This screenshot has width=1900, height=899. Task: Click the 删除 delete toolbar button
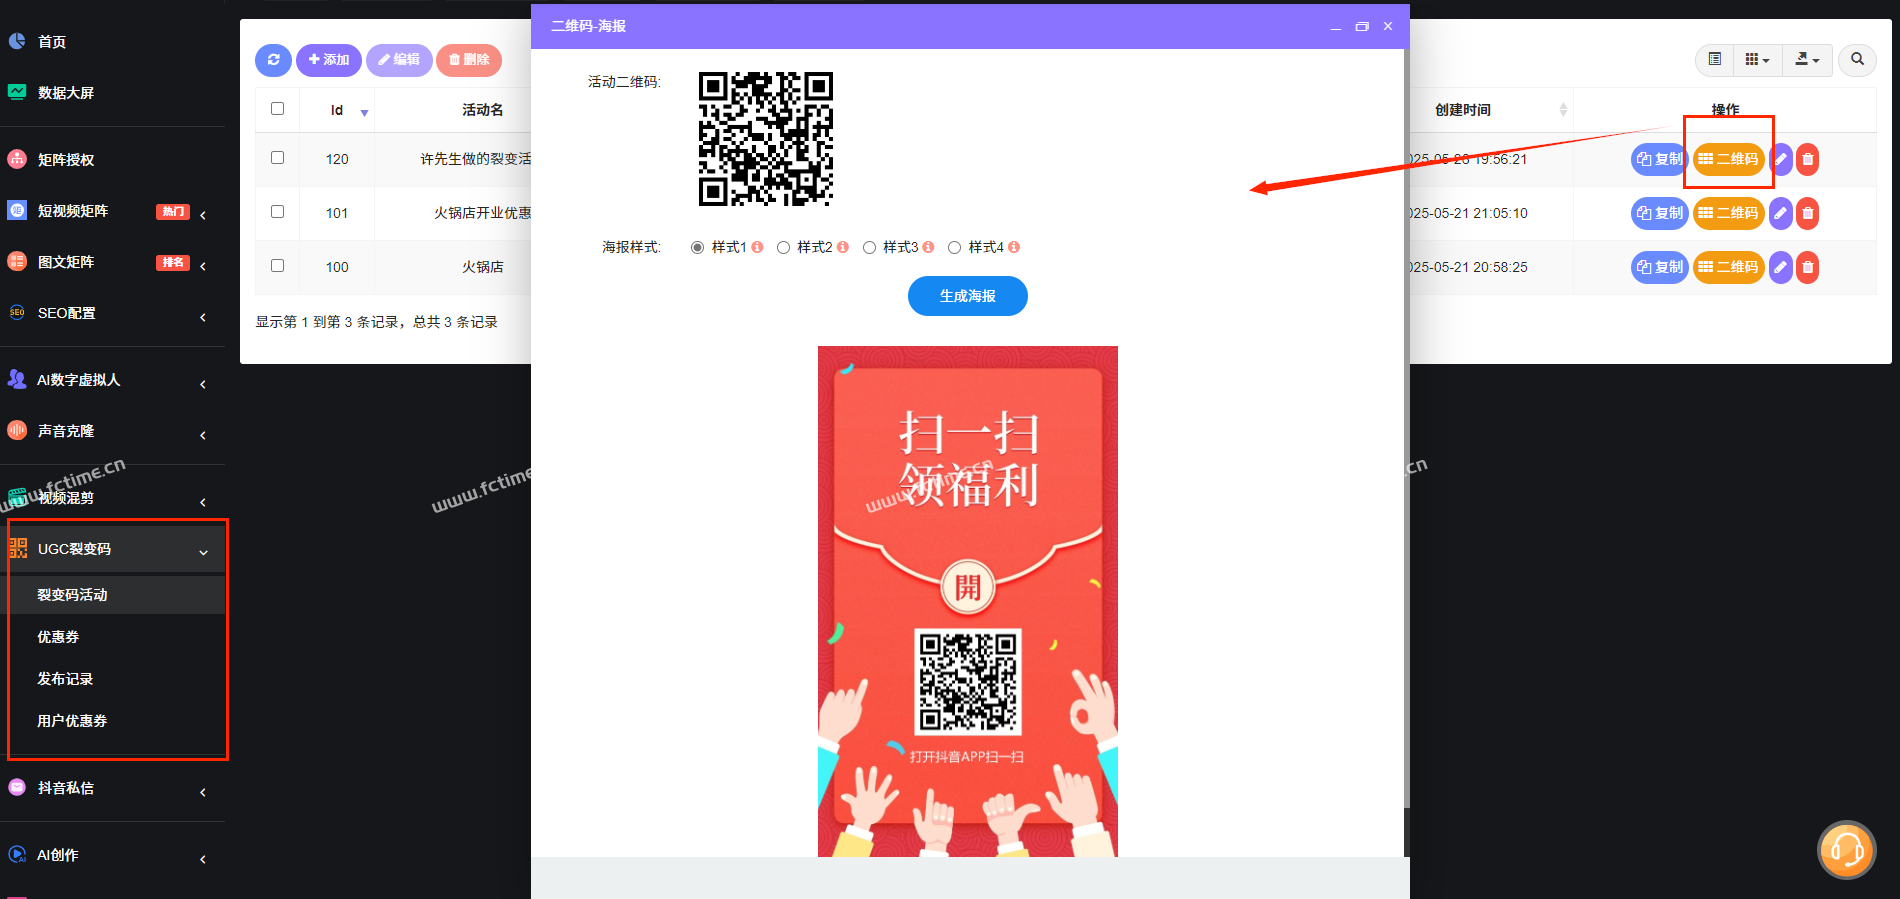point(469,60)
